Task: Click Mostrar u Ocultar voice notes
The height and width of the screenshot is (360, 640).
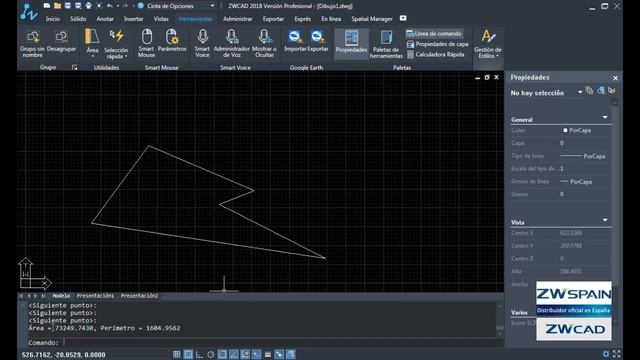Action: (x=264, y=43)
